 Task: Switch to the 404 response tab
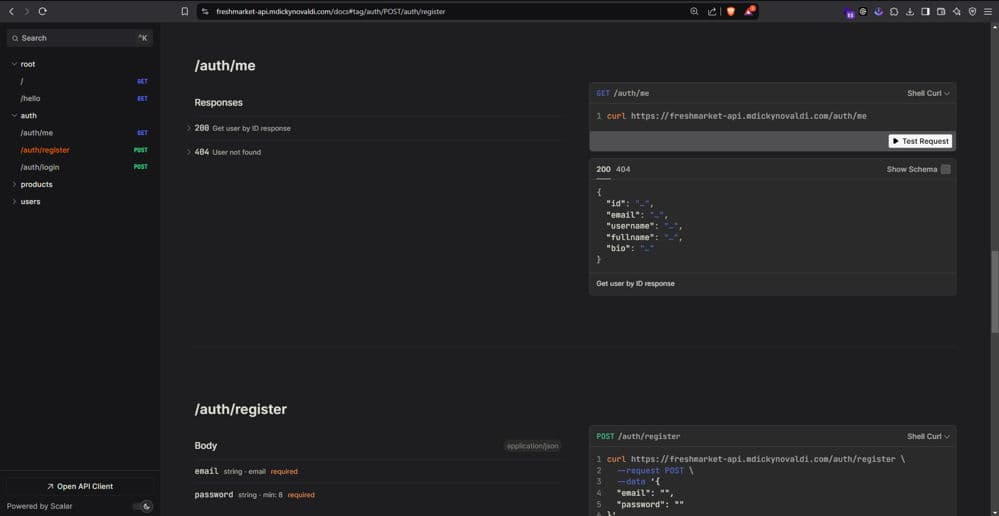tap(623, 169)
